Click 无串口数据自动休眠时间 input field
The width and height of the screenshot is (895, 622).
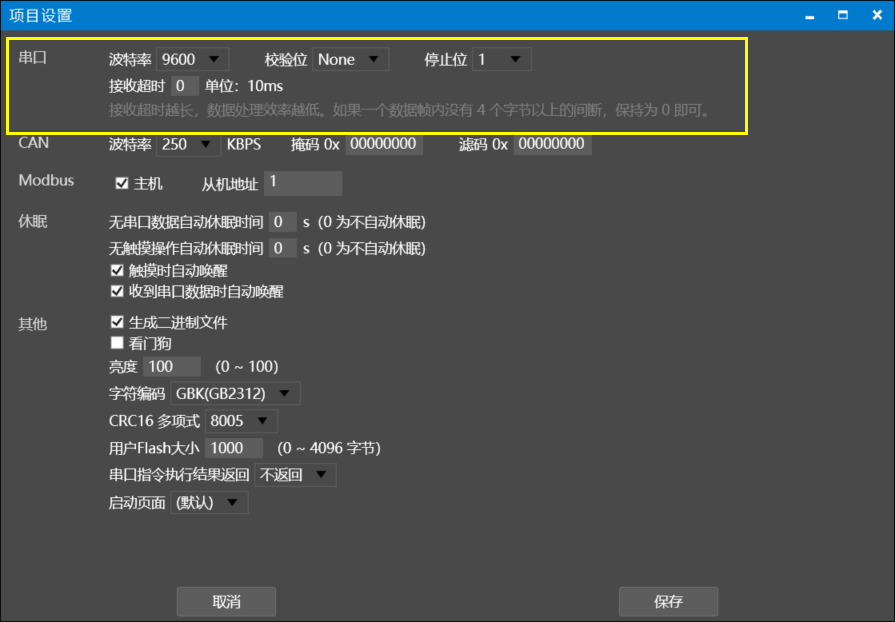[x=283, y=222]
